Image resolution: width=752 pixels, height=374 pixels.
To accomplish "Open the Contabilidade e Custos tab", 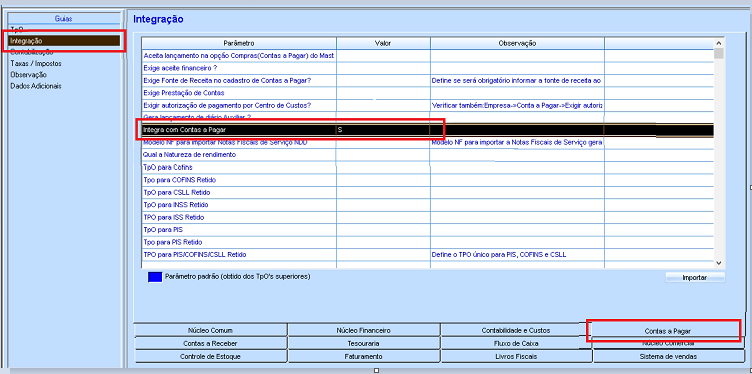I will pyautogui.click(x=516, y=330).
